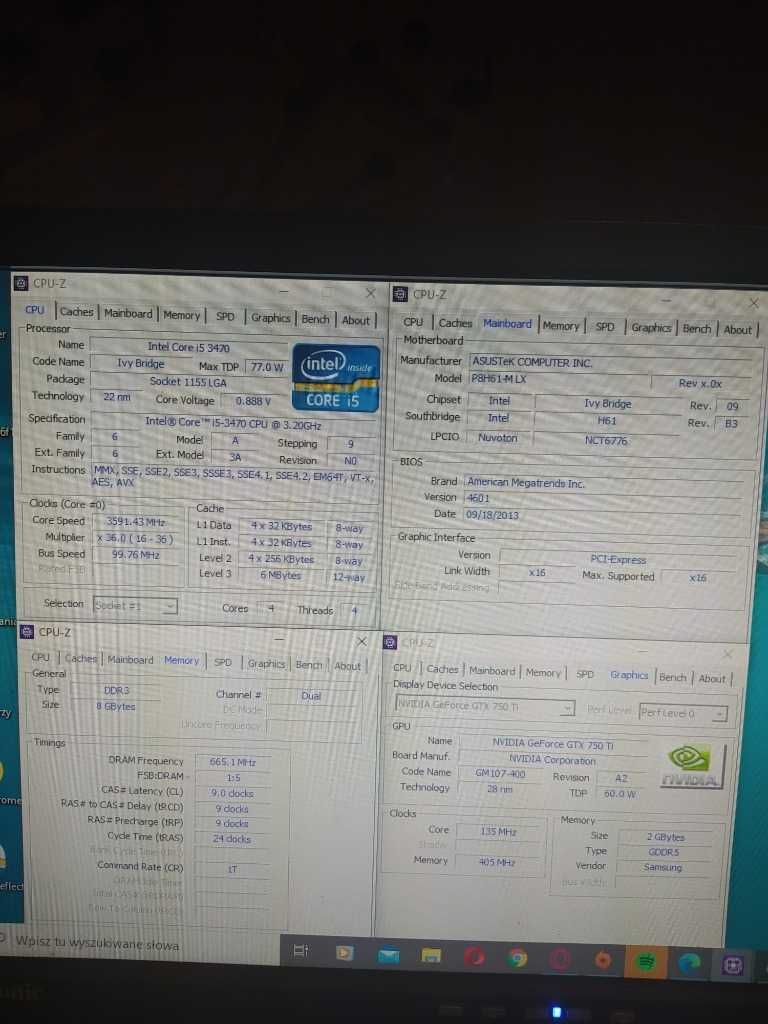This screenshot has width=768, height=1024.
Task: Select CPU tab in the Mainboard window
Action: [413, 322]
